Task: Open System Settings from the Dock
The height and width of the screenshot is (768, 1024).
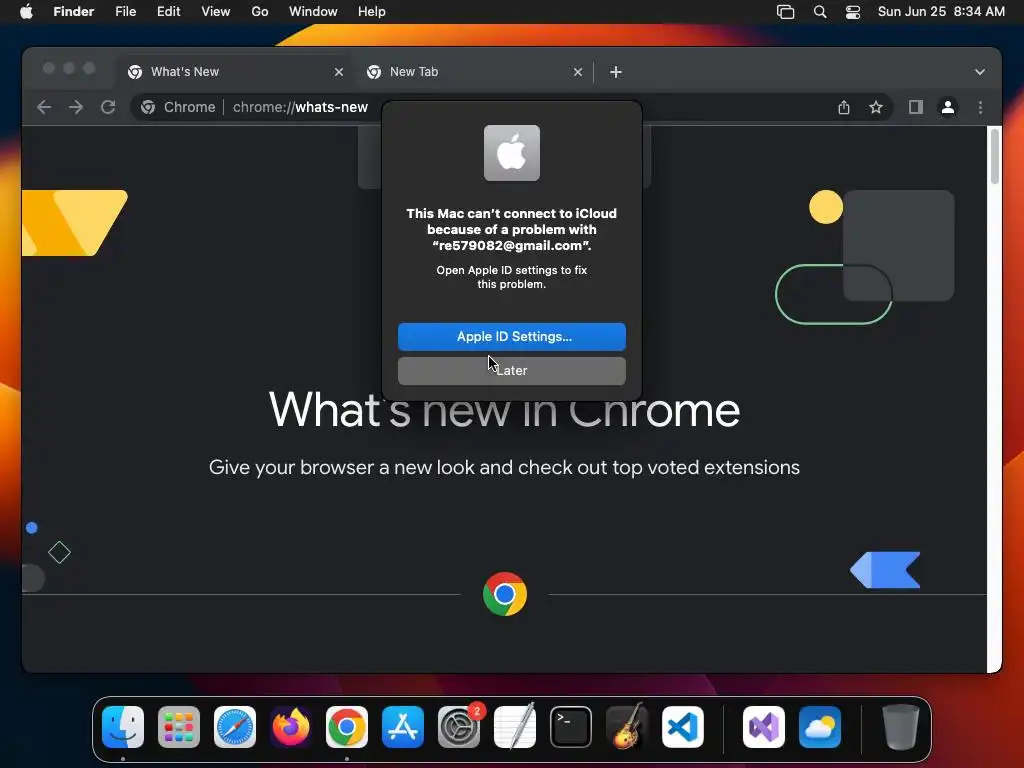Action: [458, 727]
